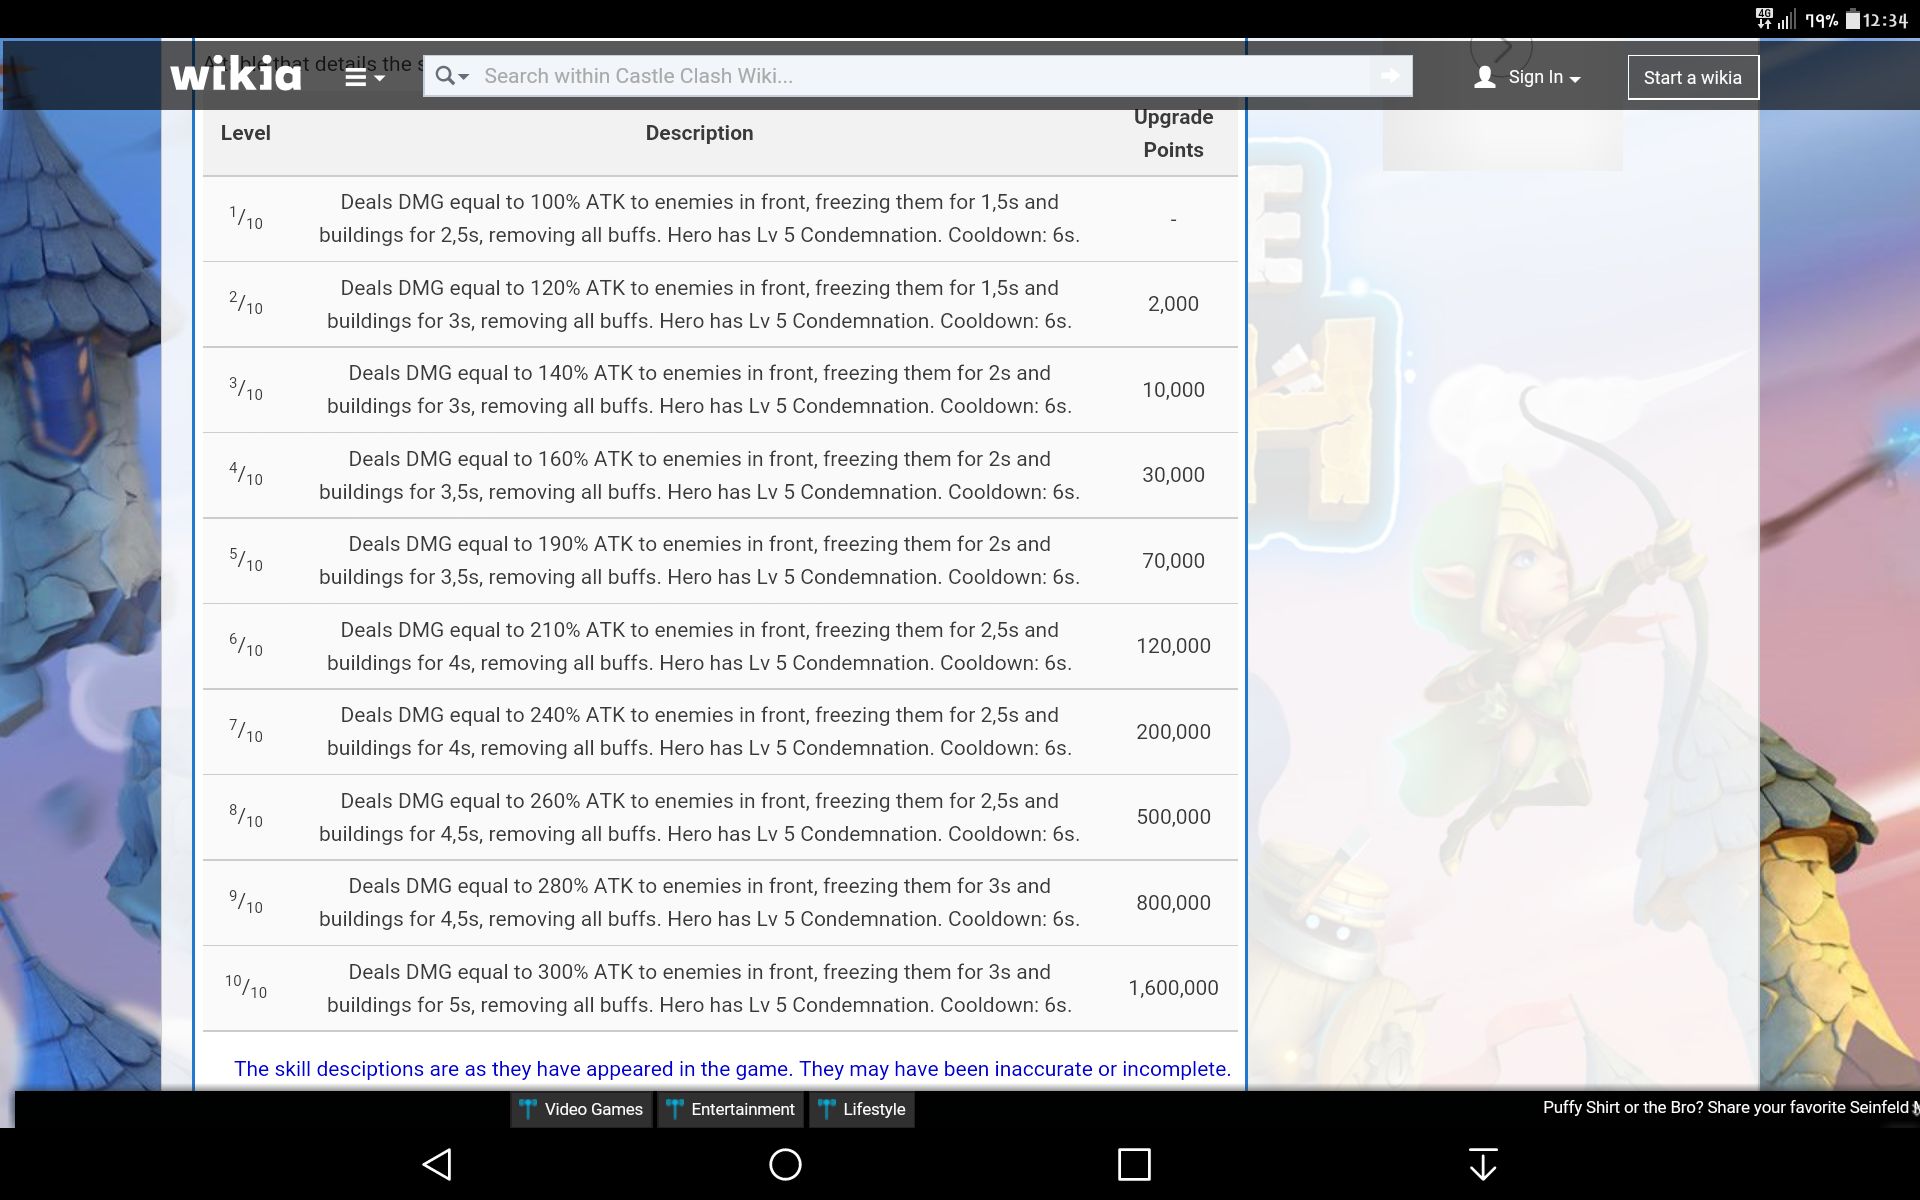Open the hamburger navigation menu

coord(364,77)
